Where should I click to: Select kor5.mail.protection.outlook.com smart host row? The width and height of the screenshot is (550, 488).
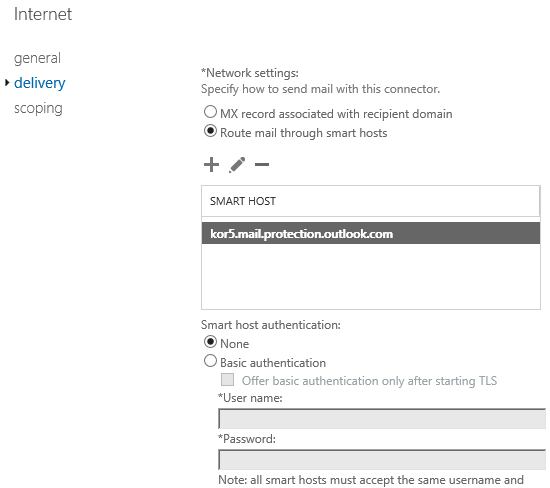371,233
